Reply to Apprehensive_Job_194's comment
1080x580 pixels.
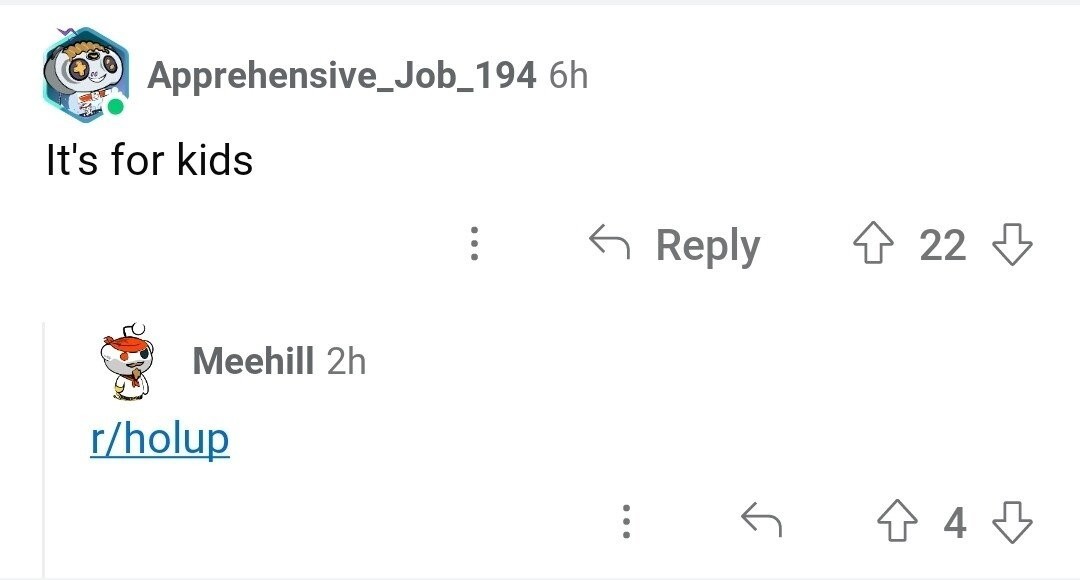(675, 245)
